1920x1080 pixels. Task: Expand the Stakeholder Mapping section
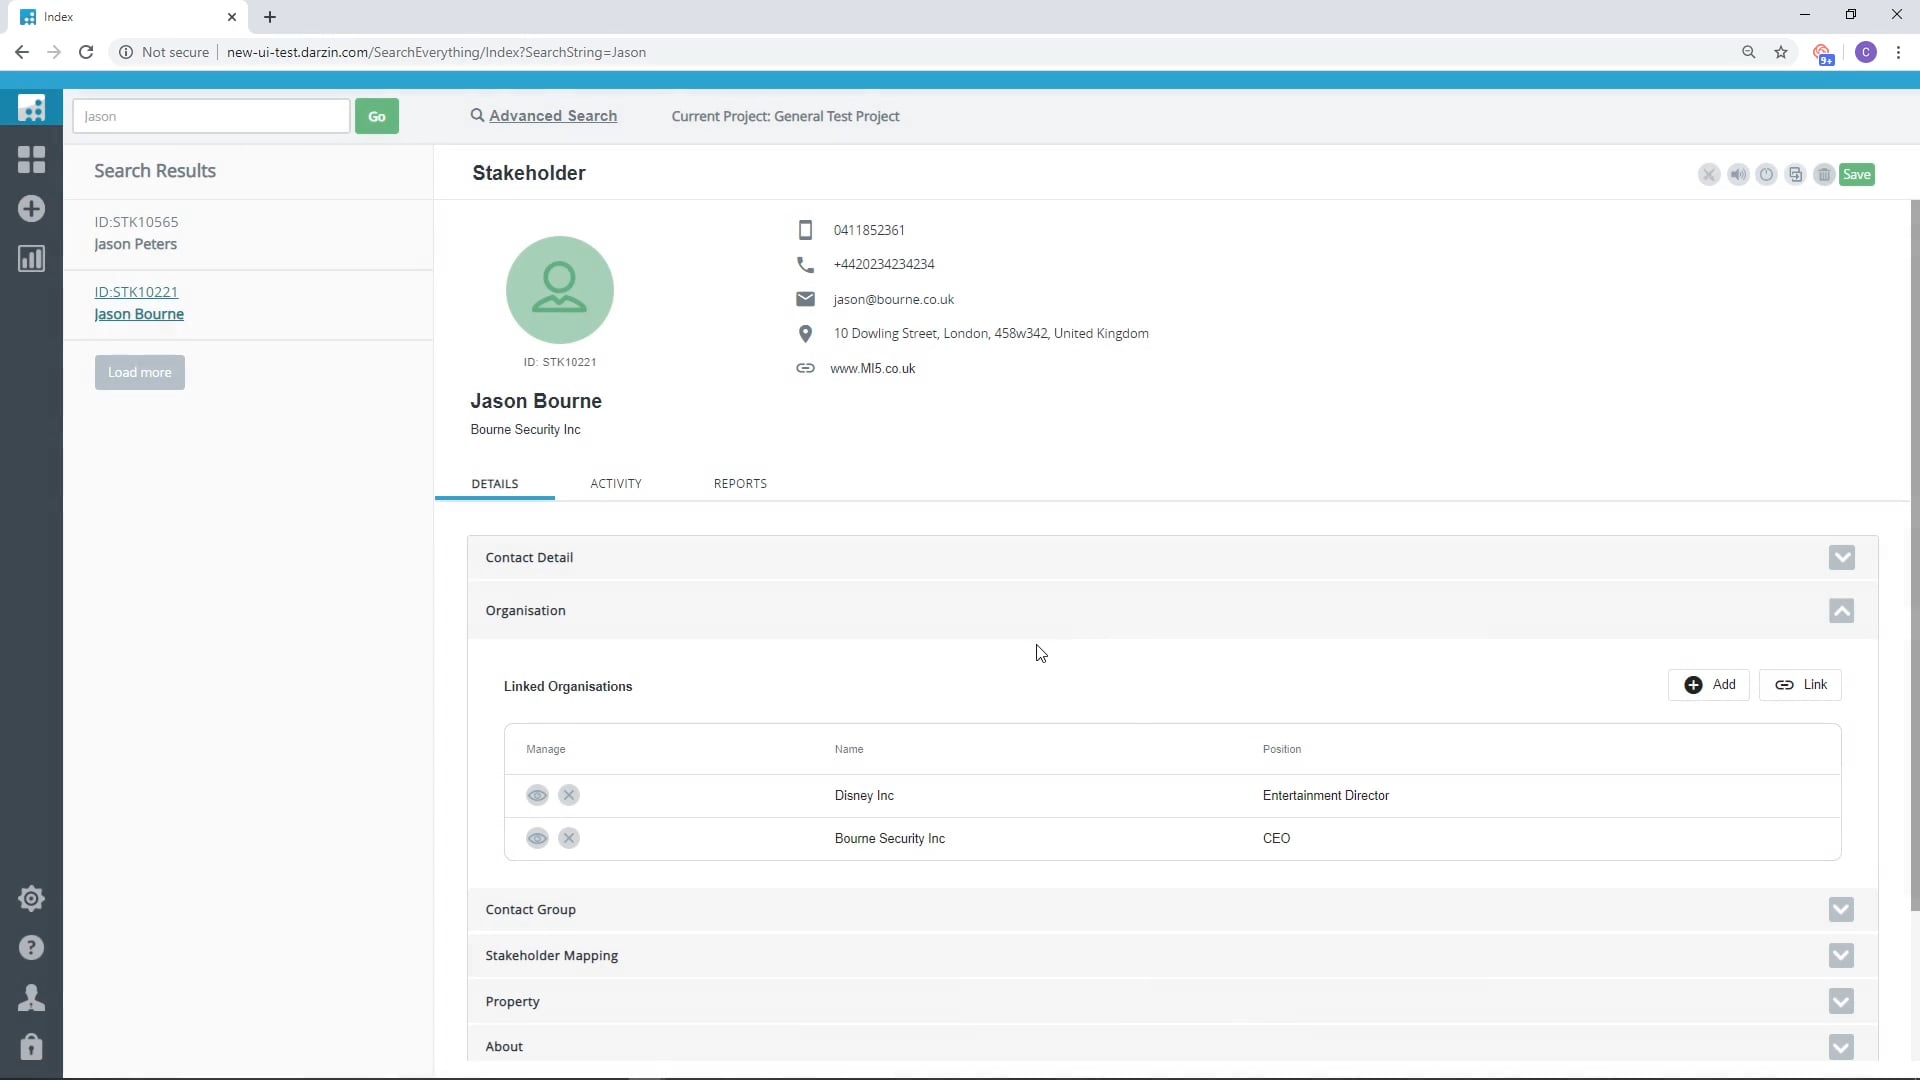[1841, 956]
